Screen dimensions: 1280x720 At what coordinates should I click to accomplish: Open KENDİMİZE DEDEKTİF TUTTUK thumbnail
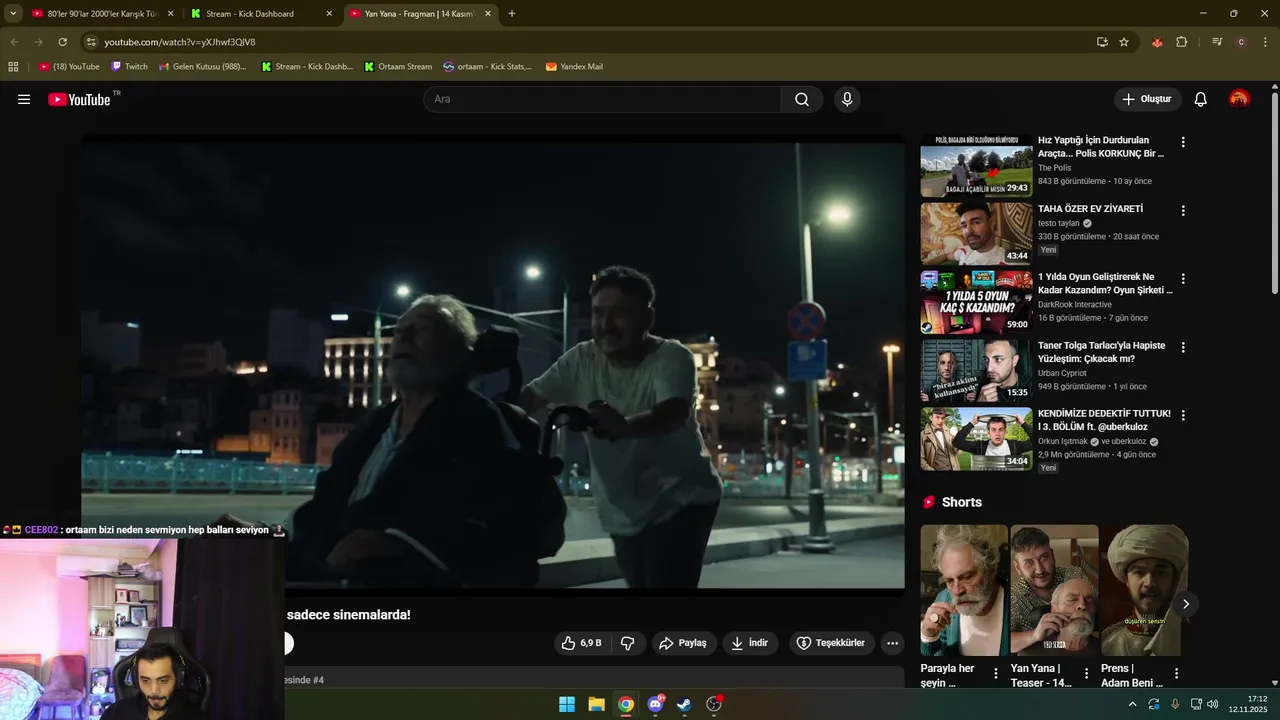tap(976, 438)
